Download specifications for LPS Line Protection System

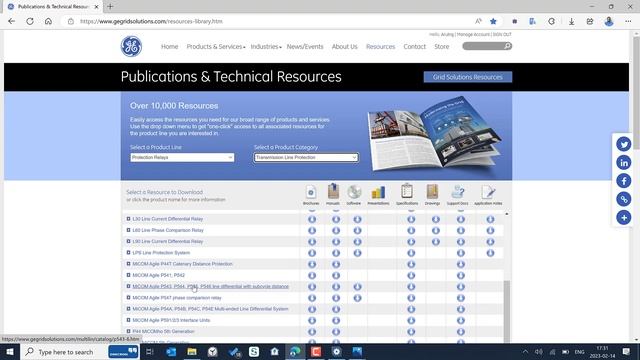411,253
